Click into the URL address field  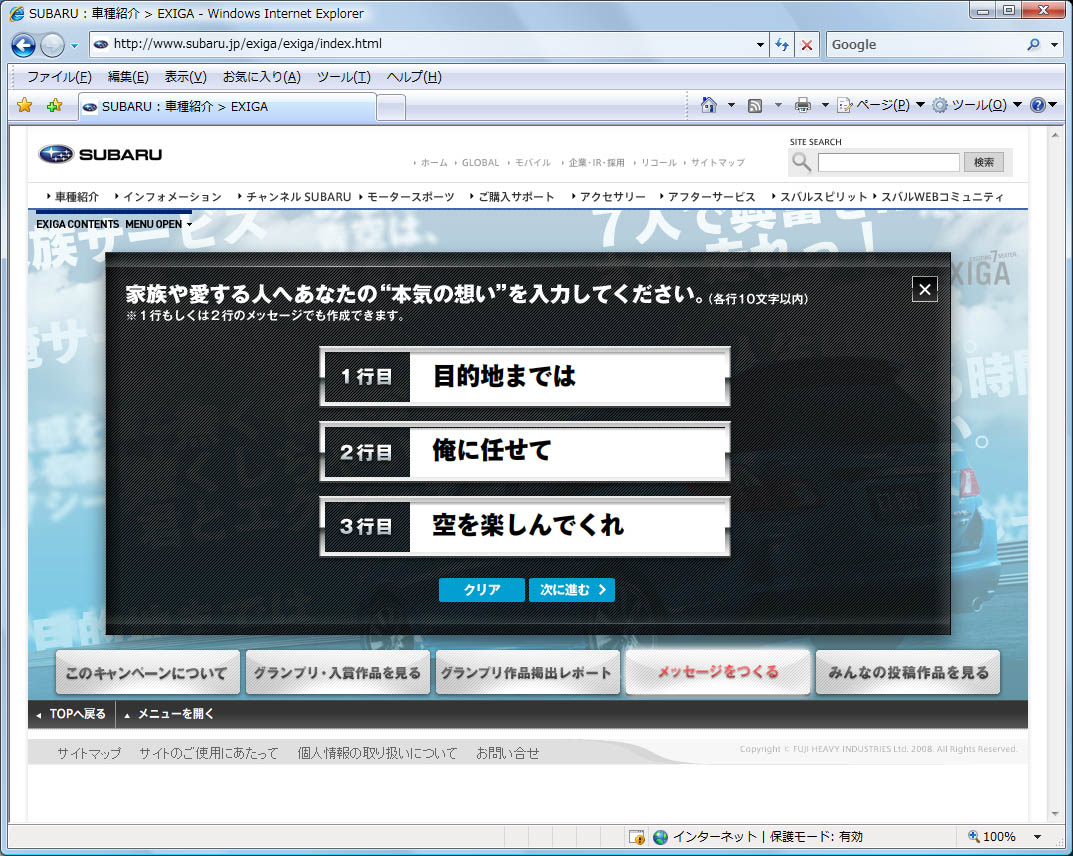[x=431, y=44]
